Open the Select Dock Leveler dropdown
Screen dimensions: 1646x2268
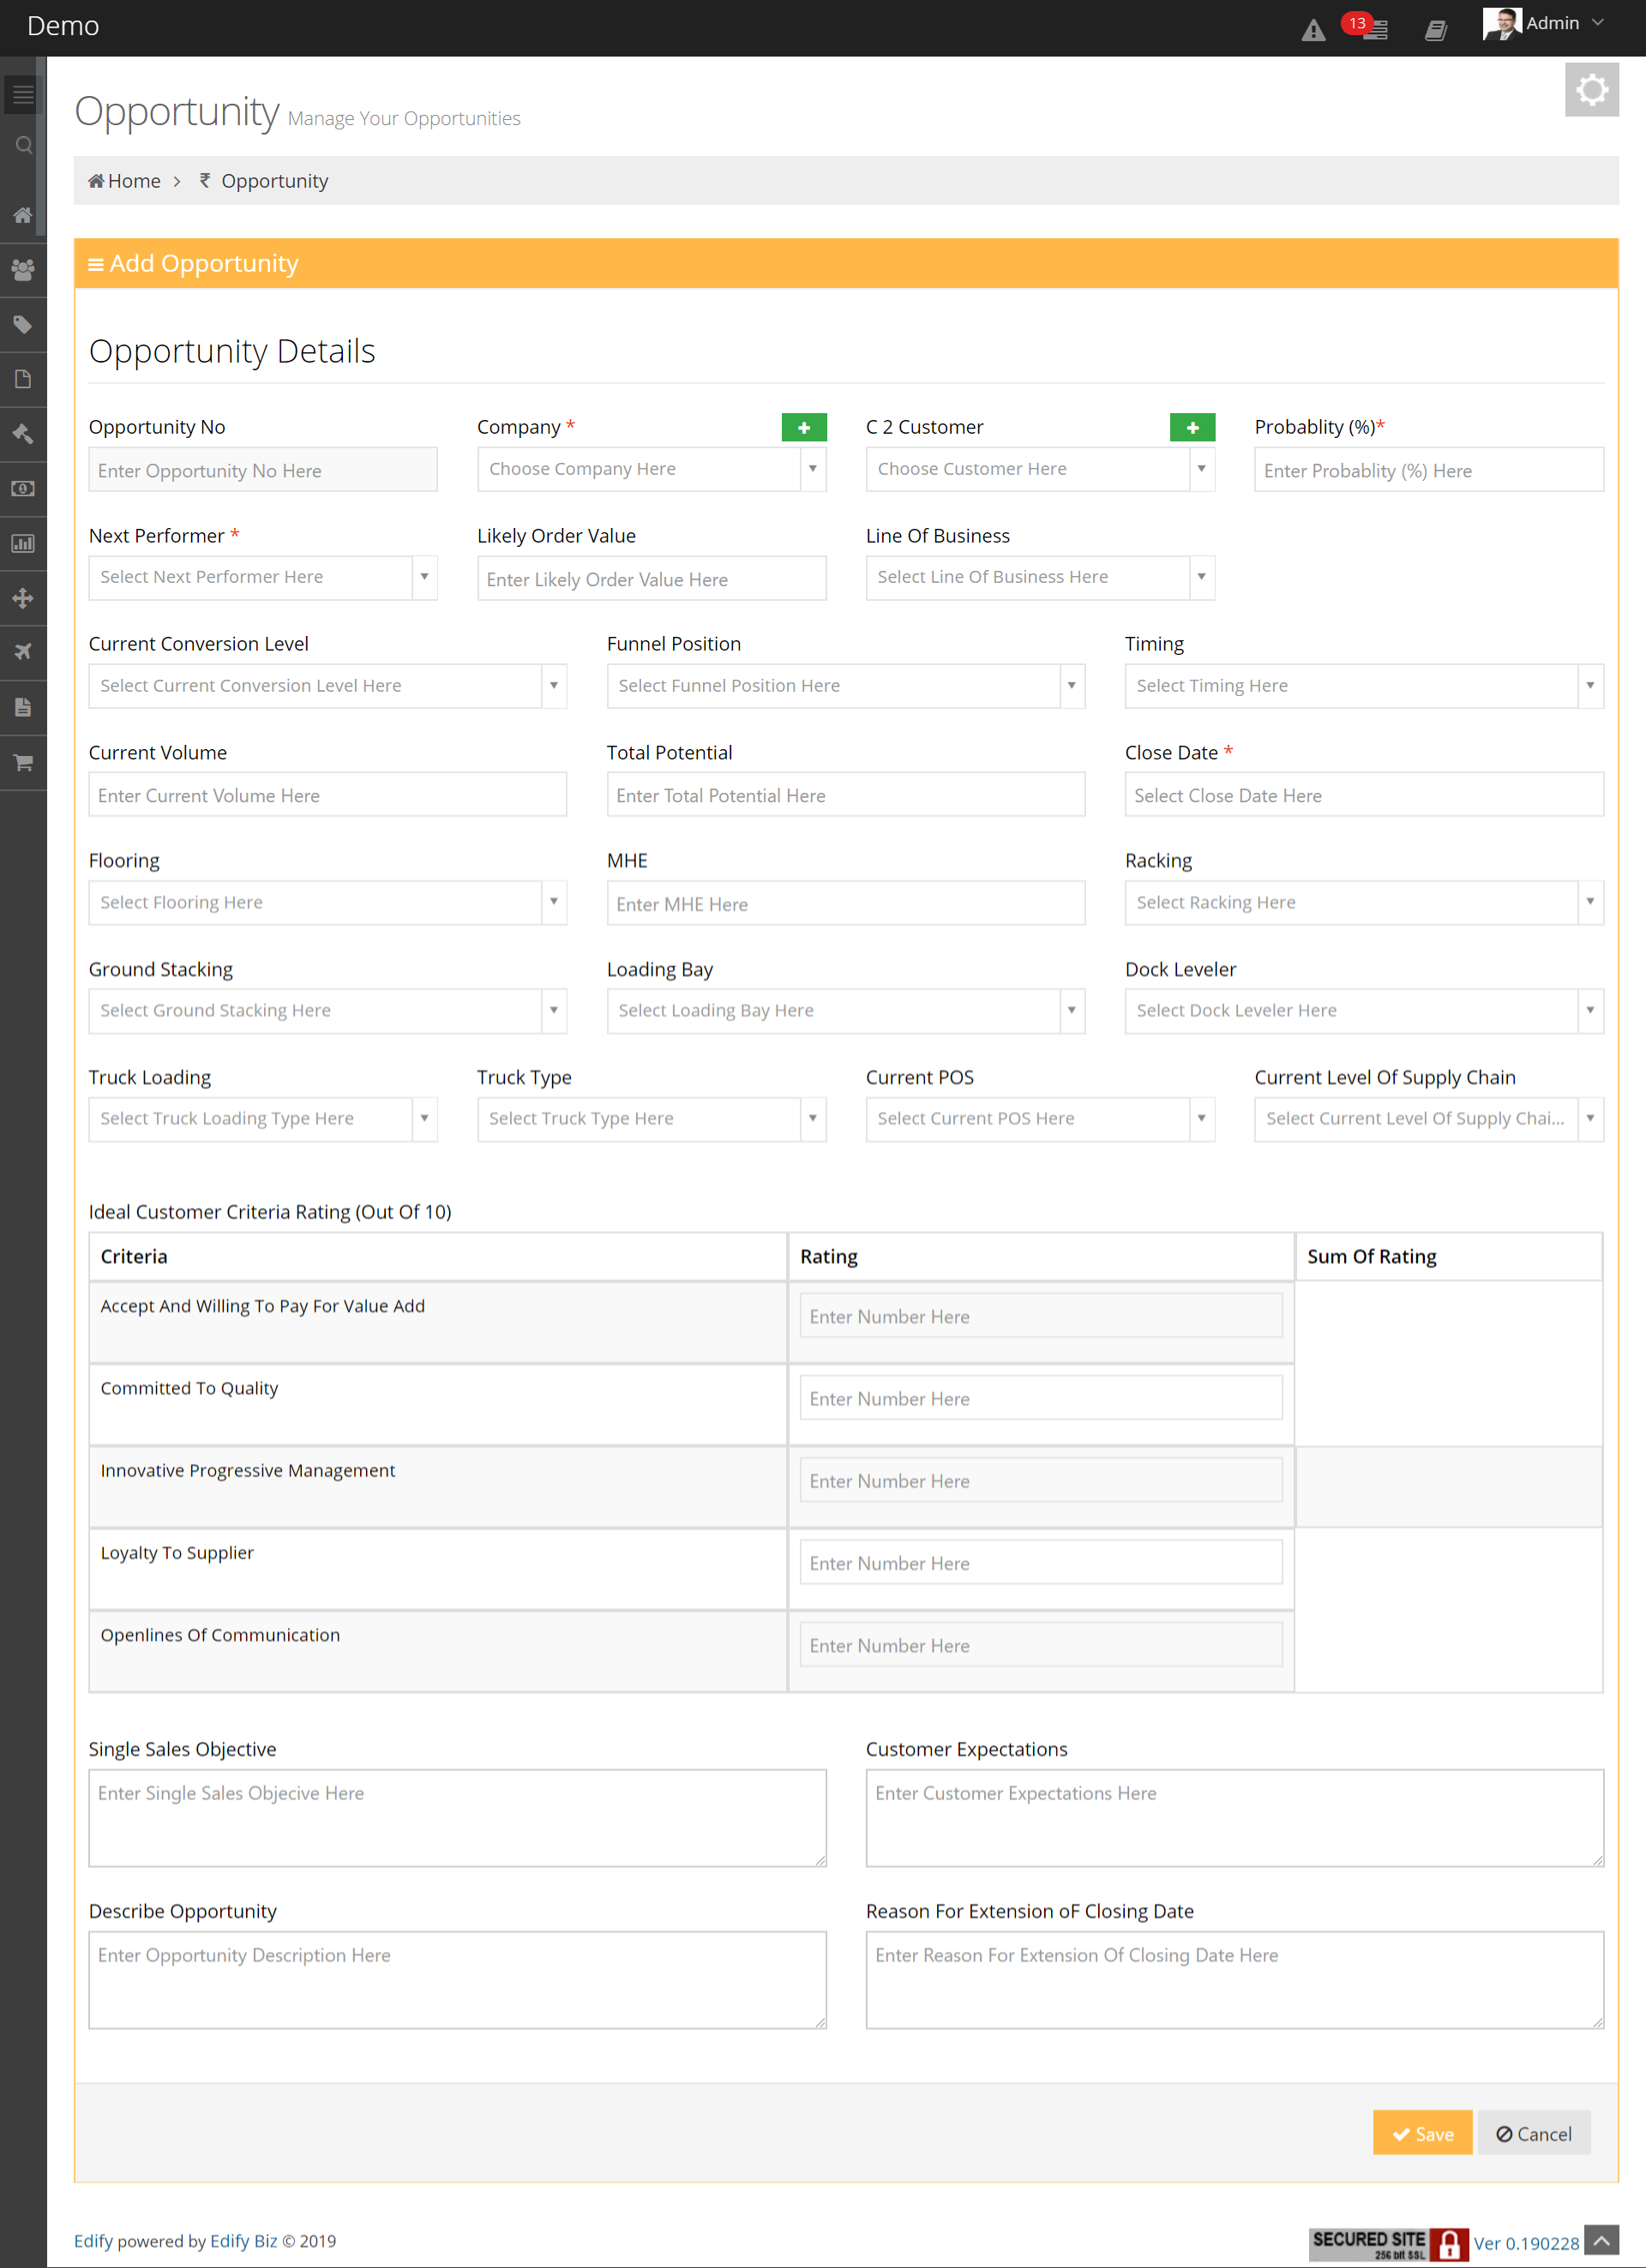tap(1363, 1011)
